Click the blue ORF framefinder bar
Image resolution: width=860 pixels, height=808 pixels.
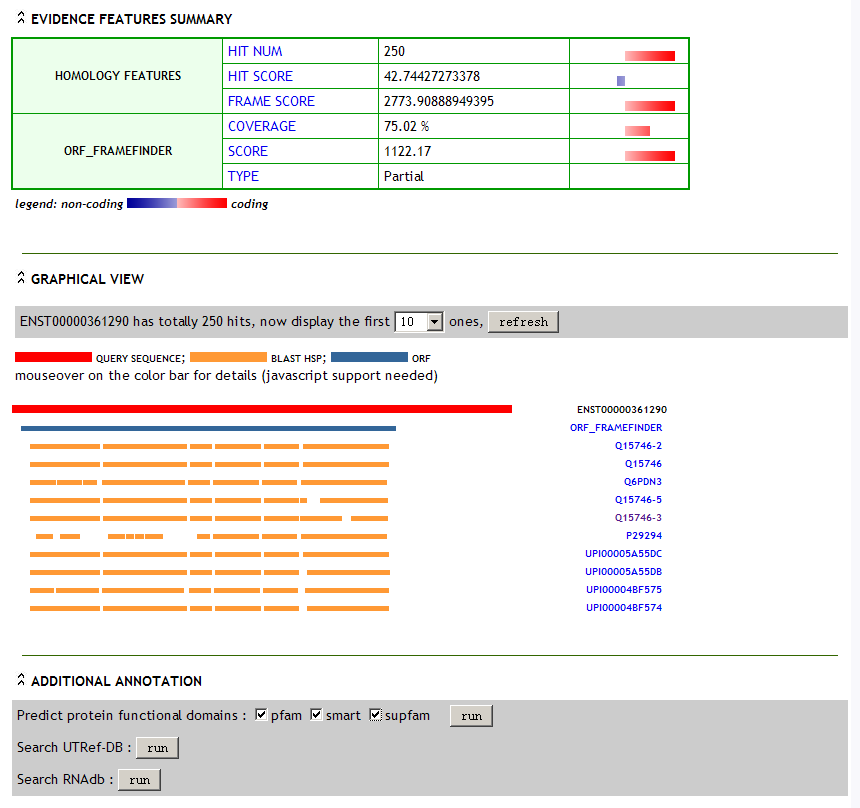coord(208,428)
